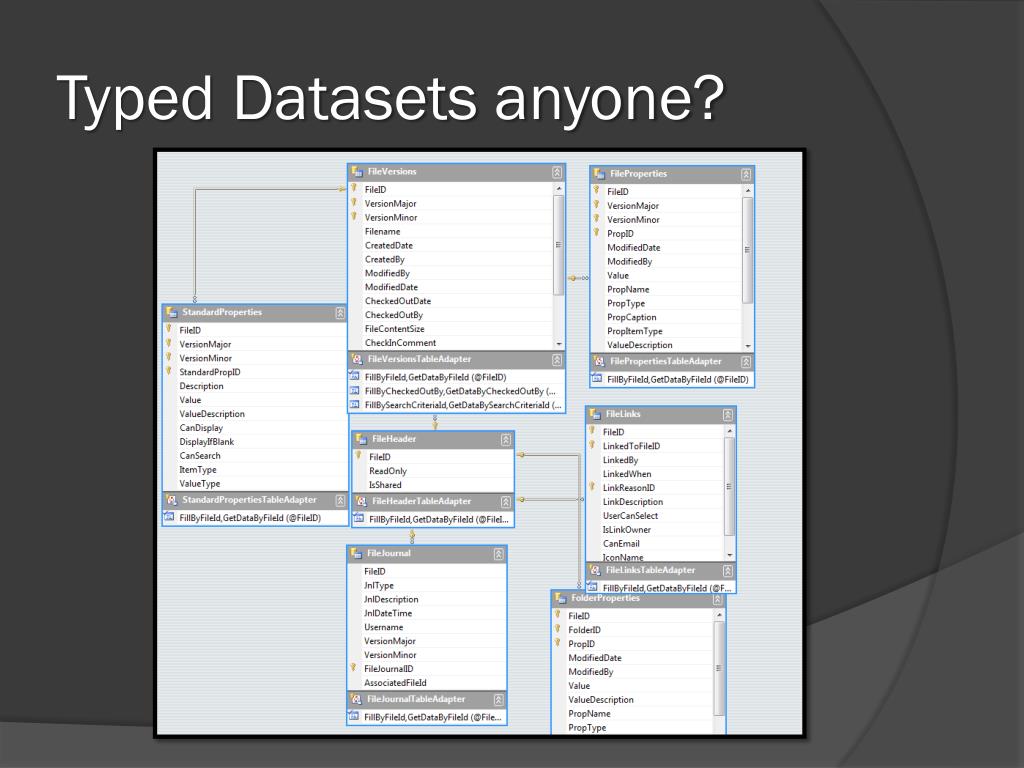This screenshot has width=1024, height=768.
Task: Collapse the StandardProperties table header chevron
Action: click(340, 313)
